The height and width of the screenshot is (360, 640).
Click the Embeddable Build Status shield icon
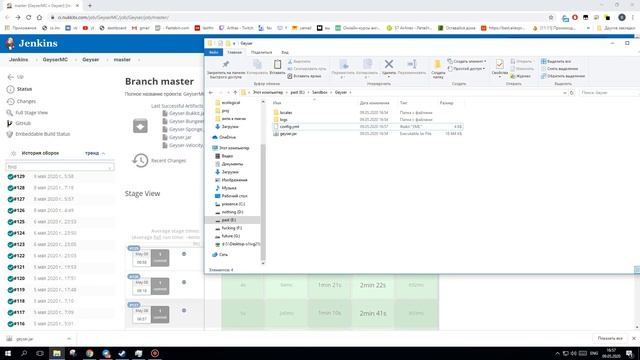pyautogui.click(x=10, y=134)
